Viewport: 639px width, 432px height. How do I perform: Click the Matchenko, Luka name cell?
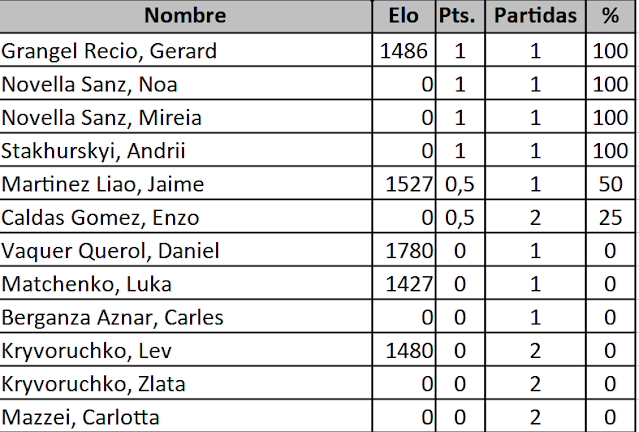[x=185, y=283]
